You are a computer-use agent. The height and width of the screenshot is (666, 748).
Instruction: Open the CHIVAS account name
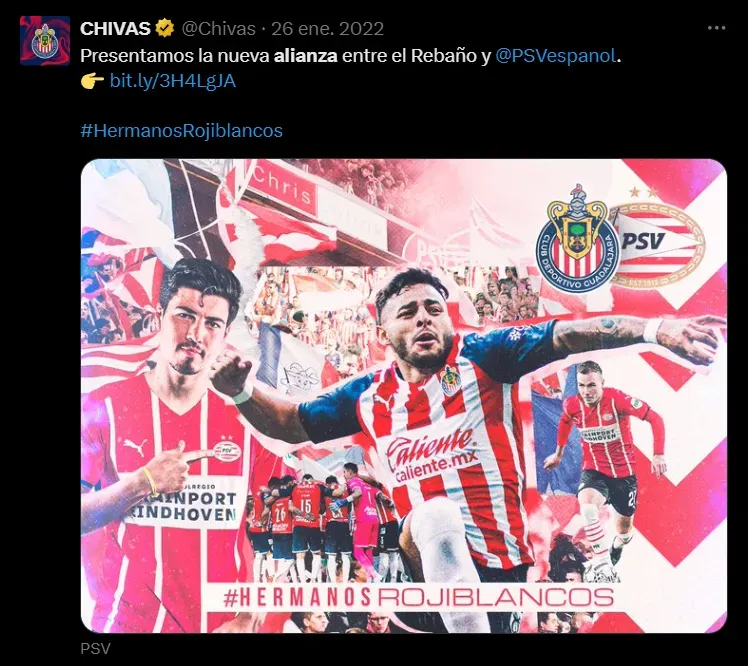[x=115, y=29]
